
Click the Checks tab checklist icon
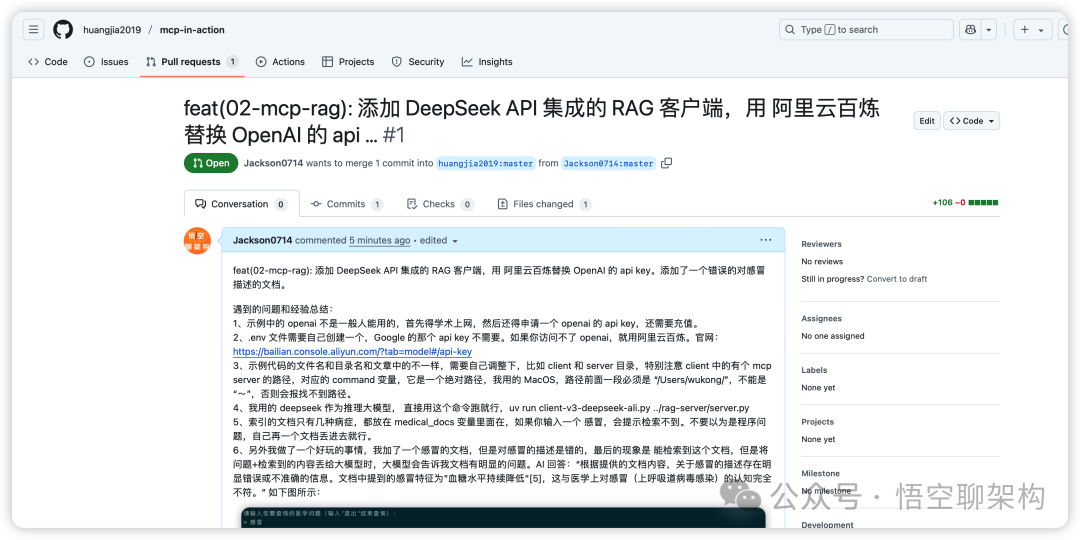coord(412,204)
